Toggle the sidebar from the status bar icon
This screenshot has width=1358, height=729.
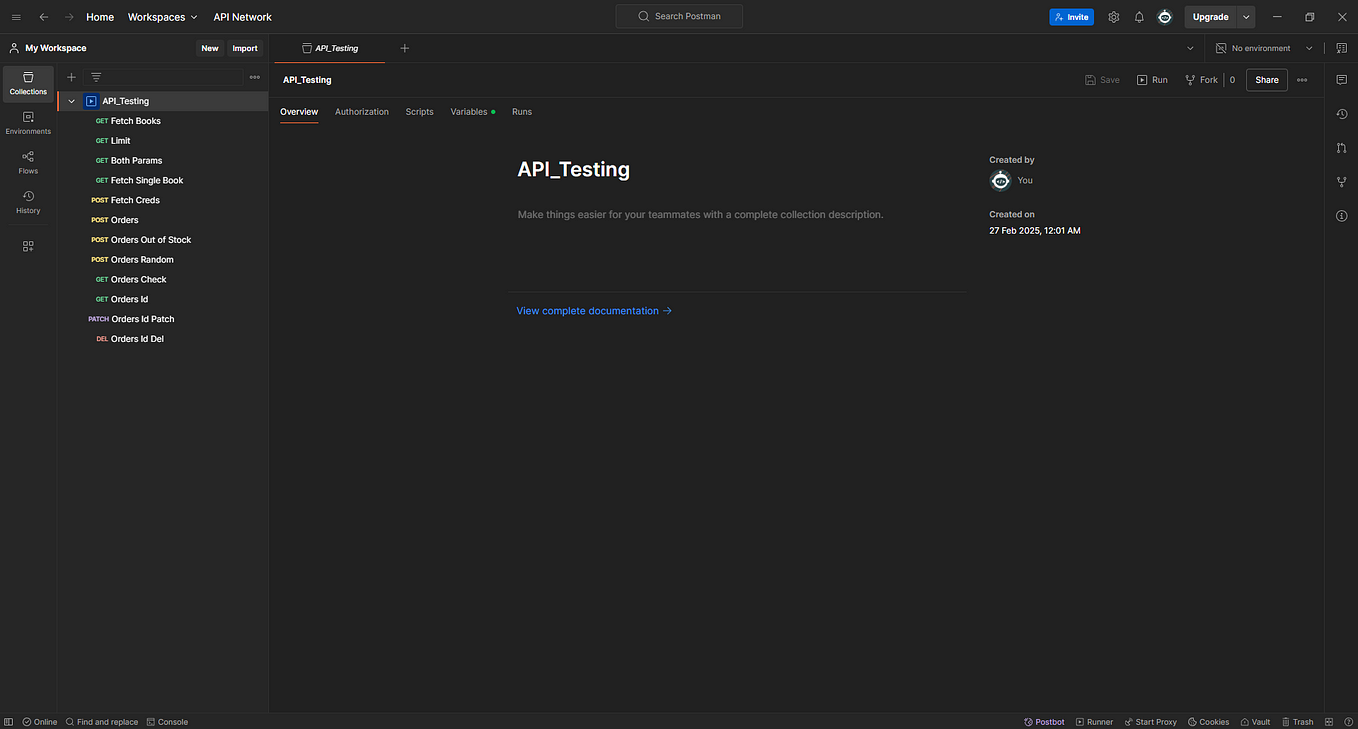pos(10,722)
